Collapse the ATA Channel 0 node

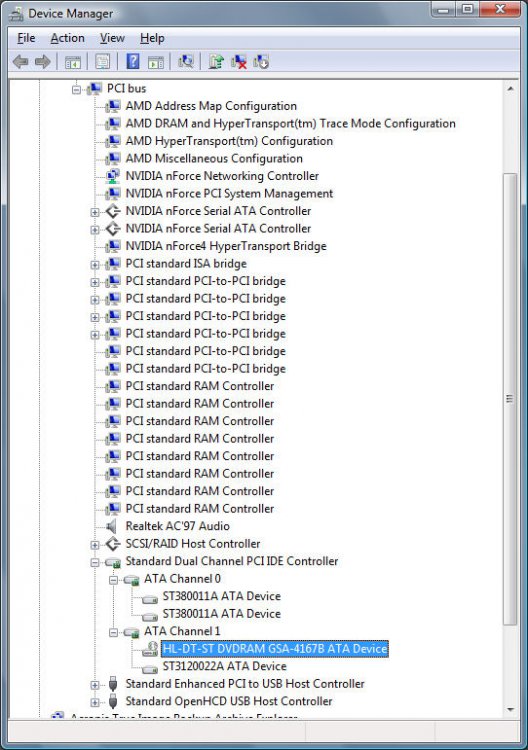pyautogui.click(x=113, y=580)
